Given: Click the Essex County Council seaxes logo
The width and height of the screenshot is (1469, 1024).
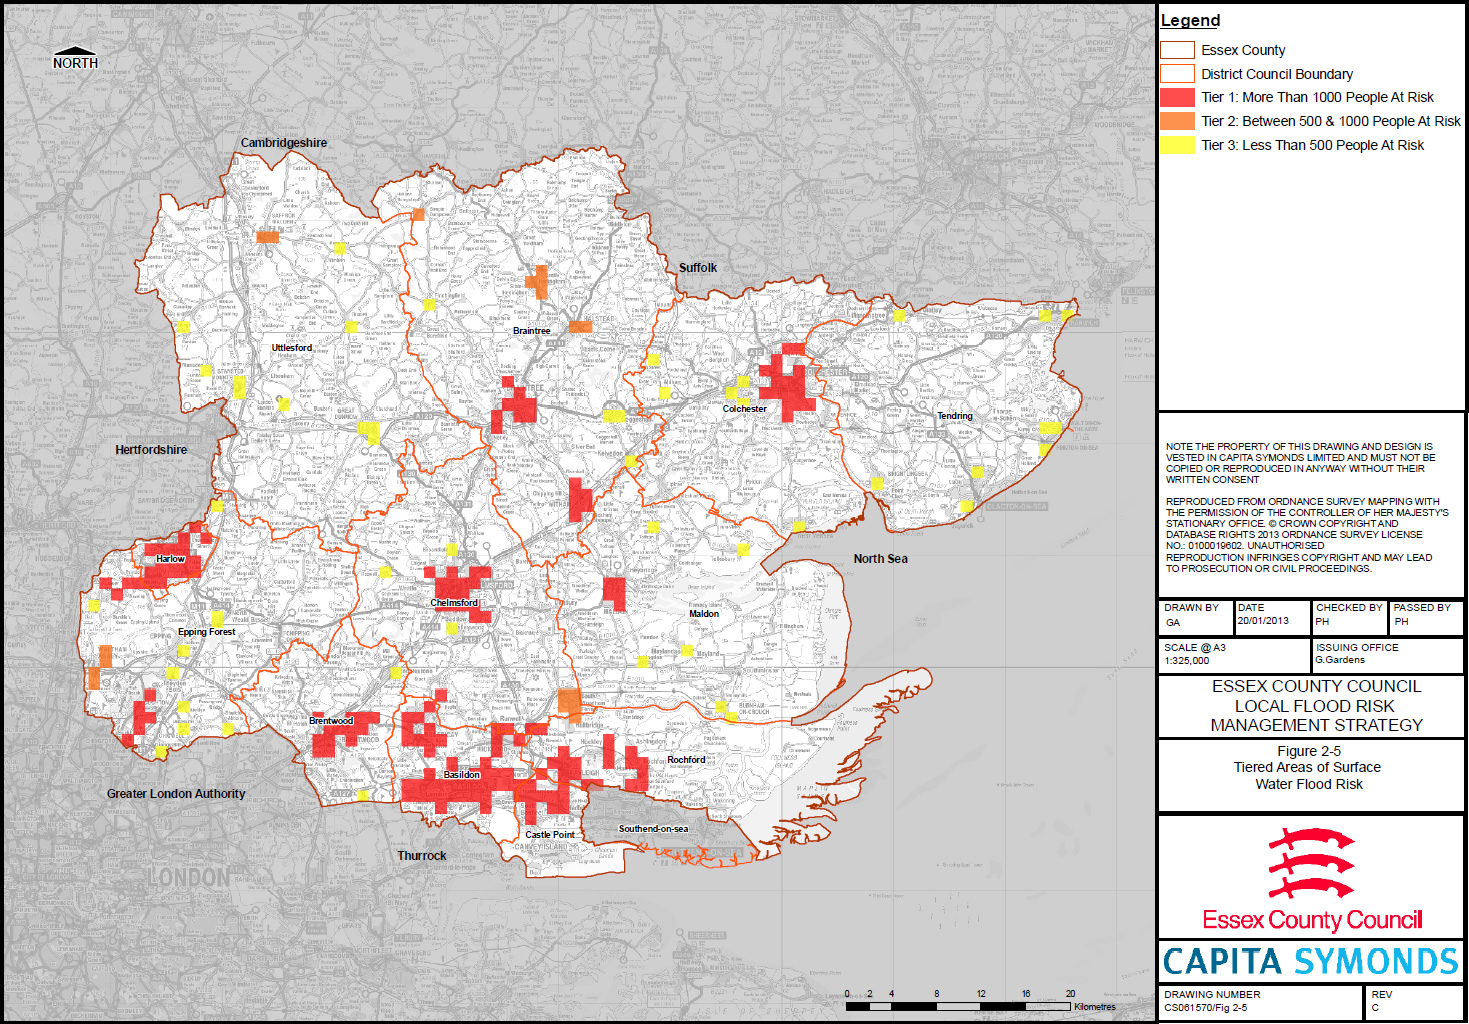Looking at the screenshot, I should (x=1311, y=864).
